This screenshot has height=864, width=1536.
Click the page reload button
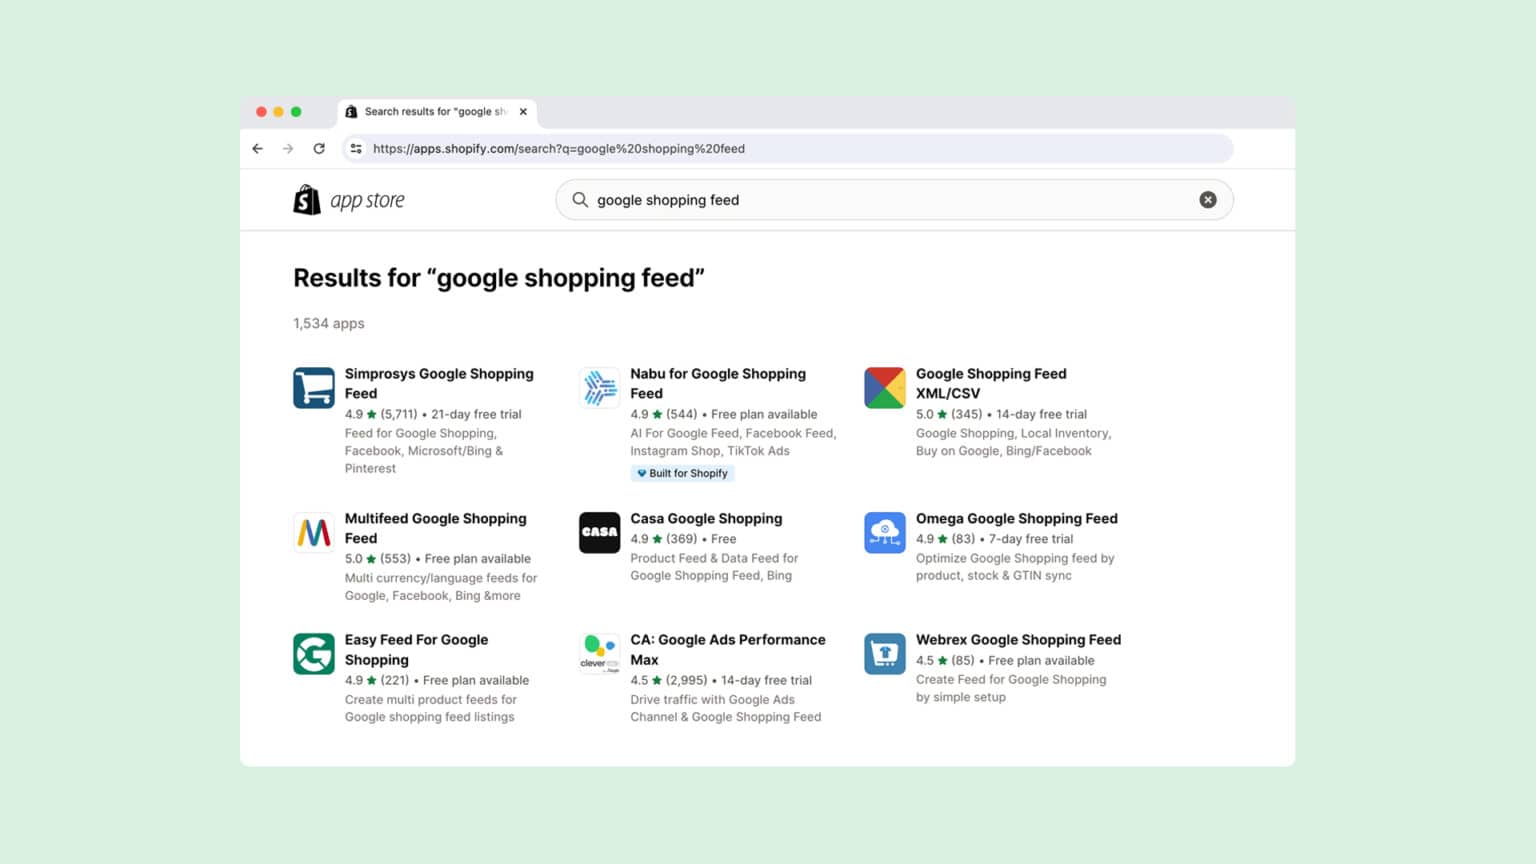(x=319, y=148)
